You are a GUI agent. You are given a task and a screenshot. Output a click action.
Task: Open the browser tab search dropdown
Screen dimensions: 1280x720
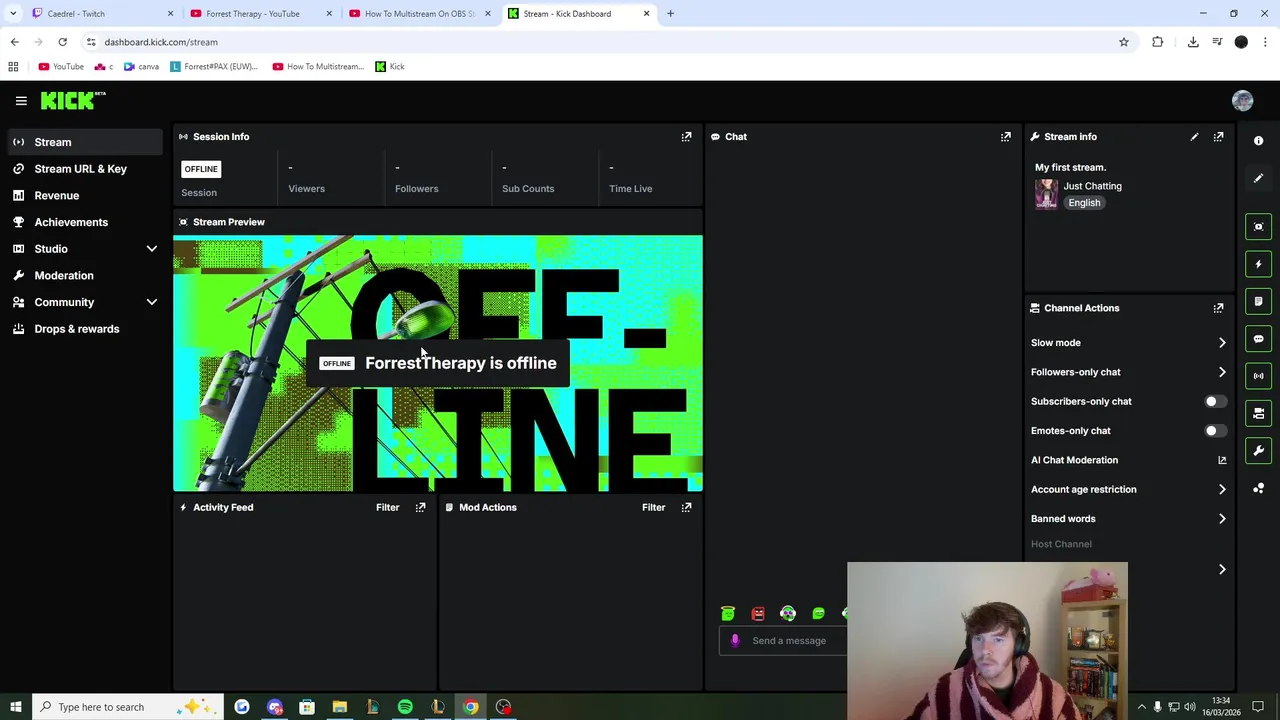tap(13, 13)
